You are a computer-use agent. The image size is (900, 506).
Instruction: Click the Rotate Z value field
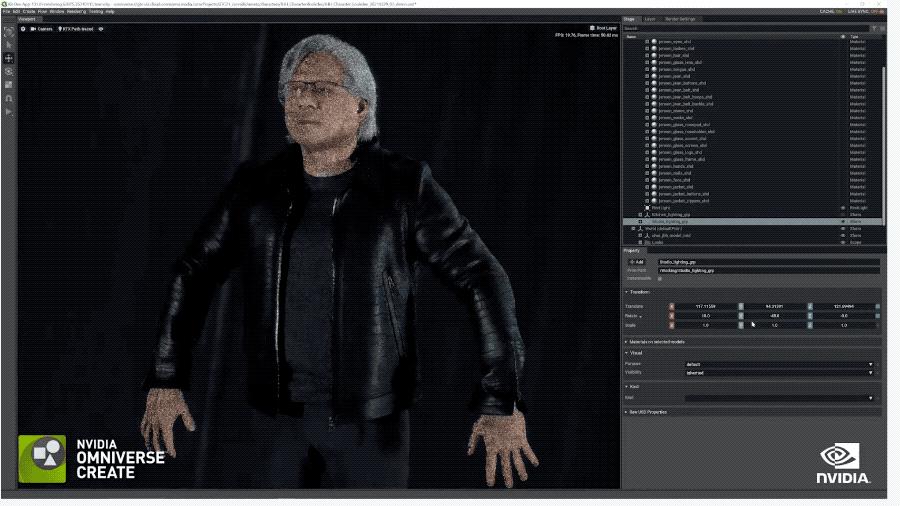[844, 316]
